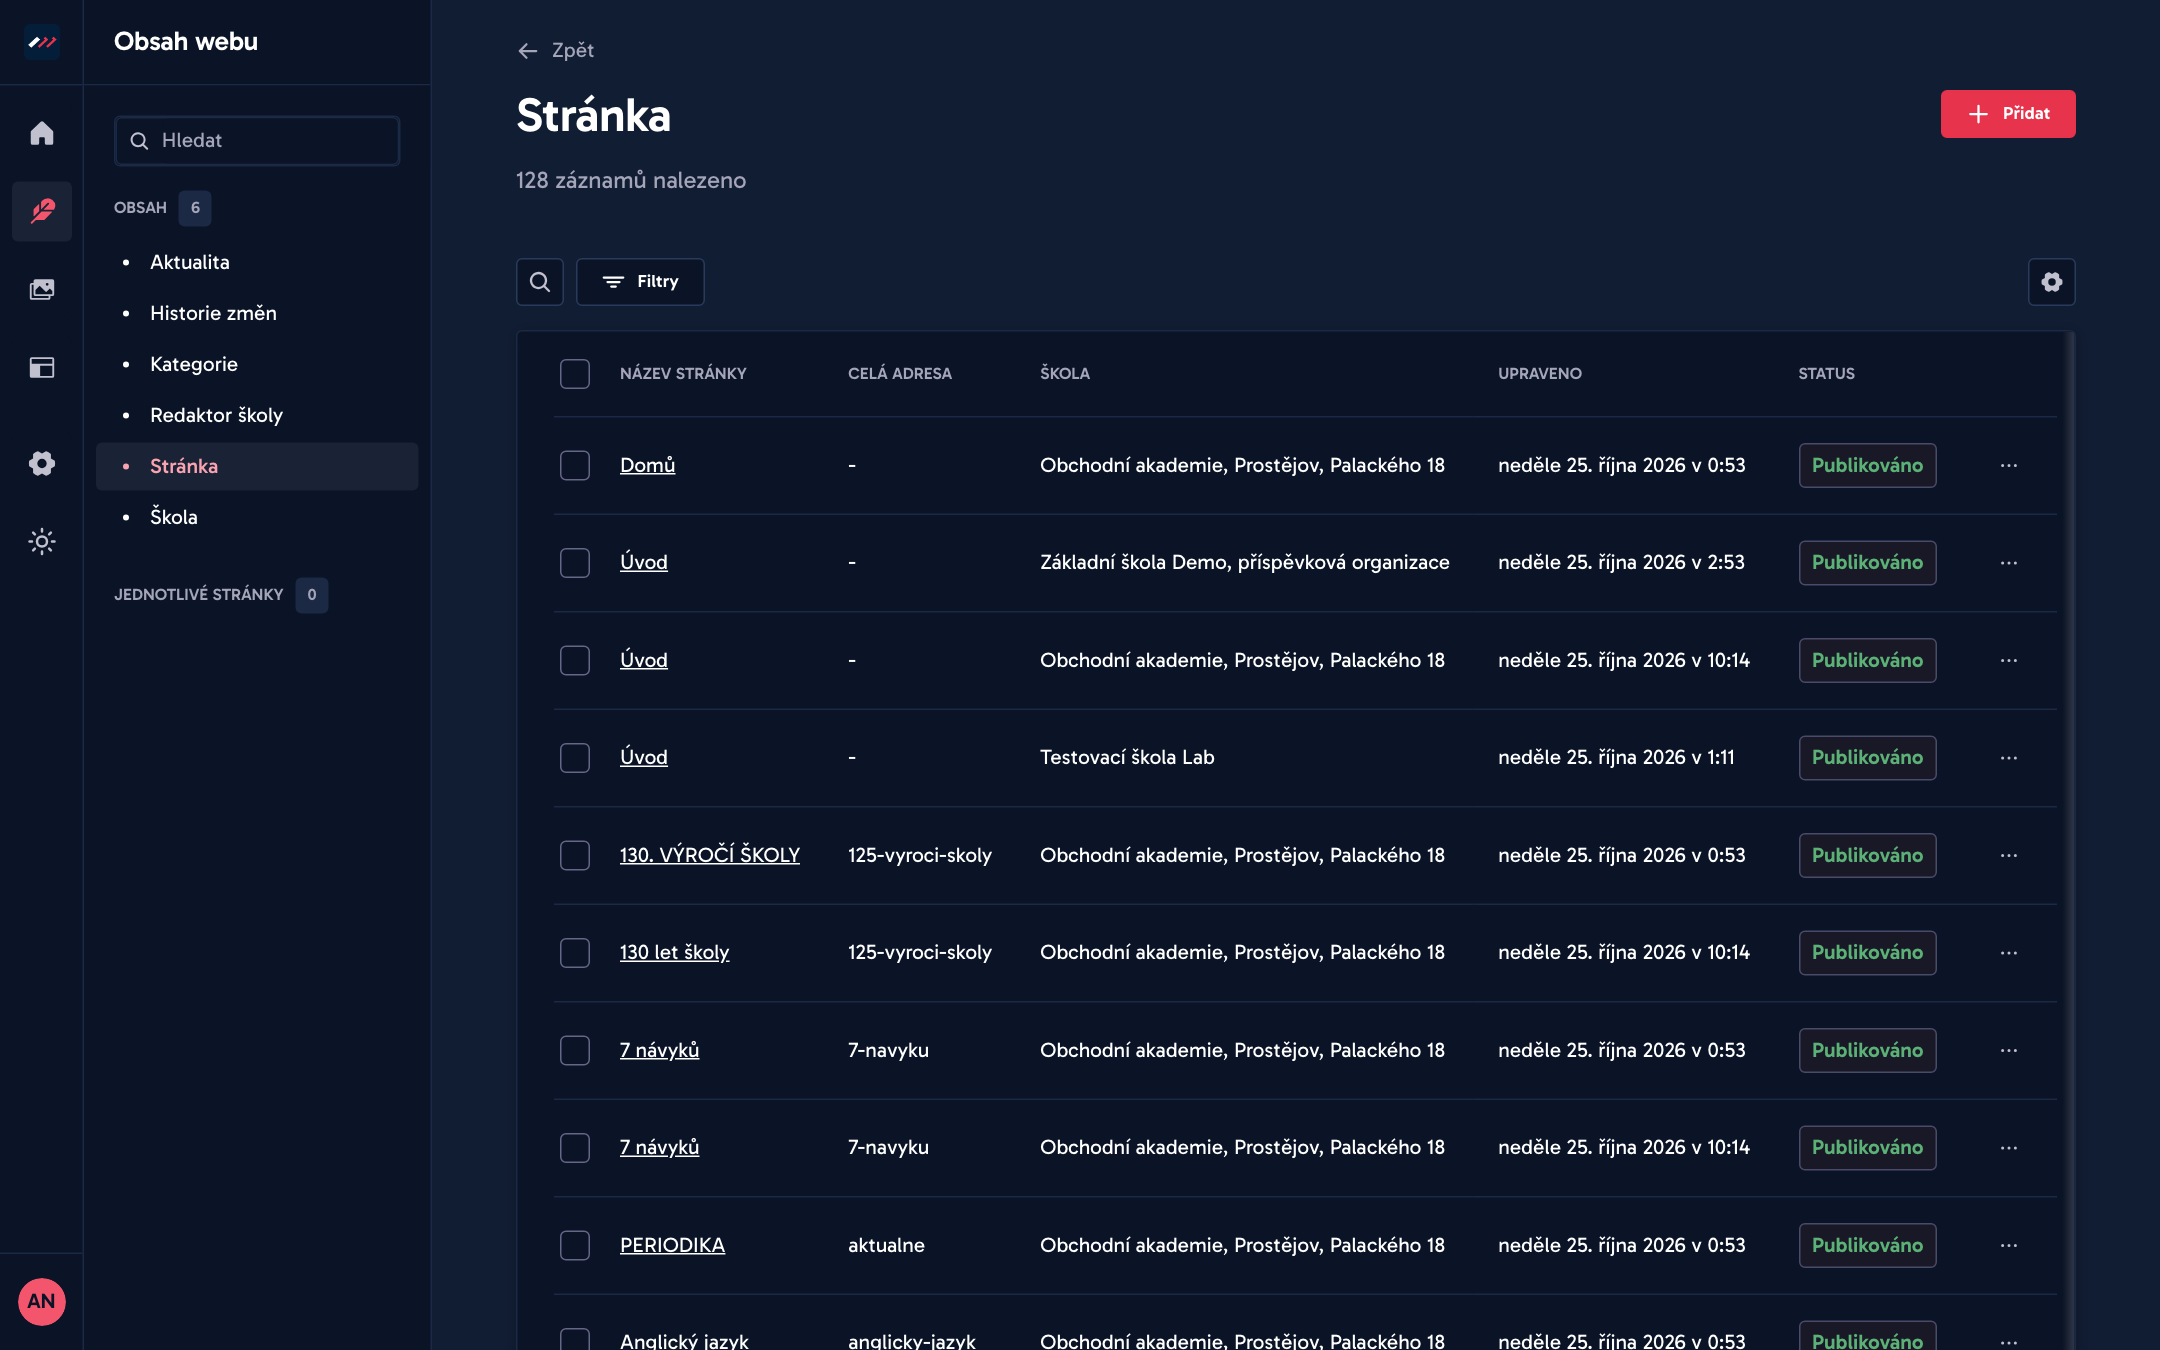Open the media library images icon
The image size is (2160, 1350).
coord(42,289)
